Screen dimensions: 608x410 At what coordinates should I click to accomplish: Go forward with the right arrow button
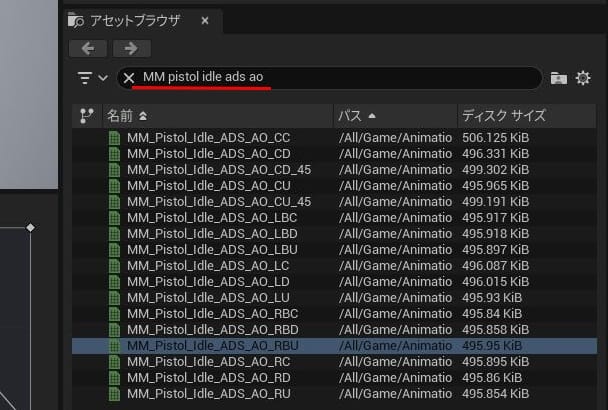[x=131, y=48]
